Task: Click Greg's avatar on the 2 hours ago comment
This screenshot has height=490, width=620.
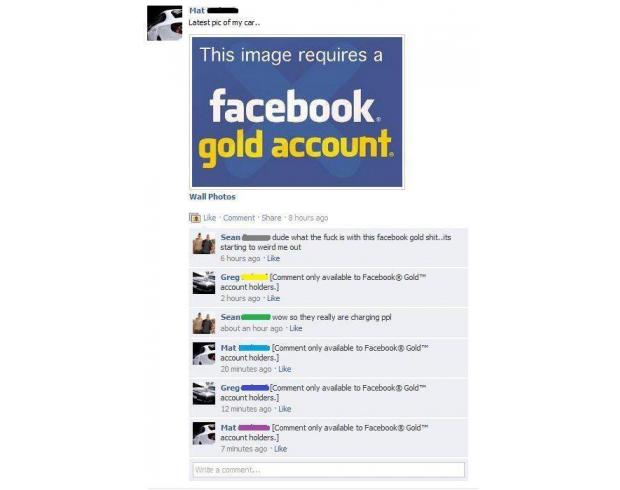Action: (x=204, y=282)
